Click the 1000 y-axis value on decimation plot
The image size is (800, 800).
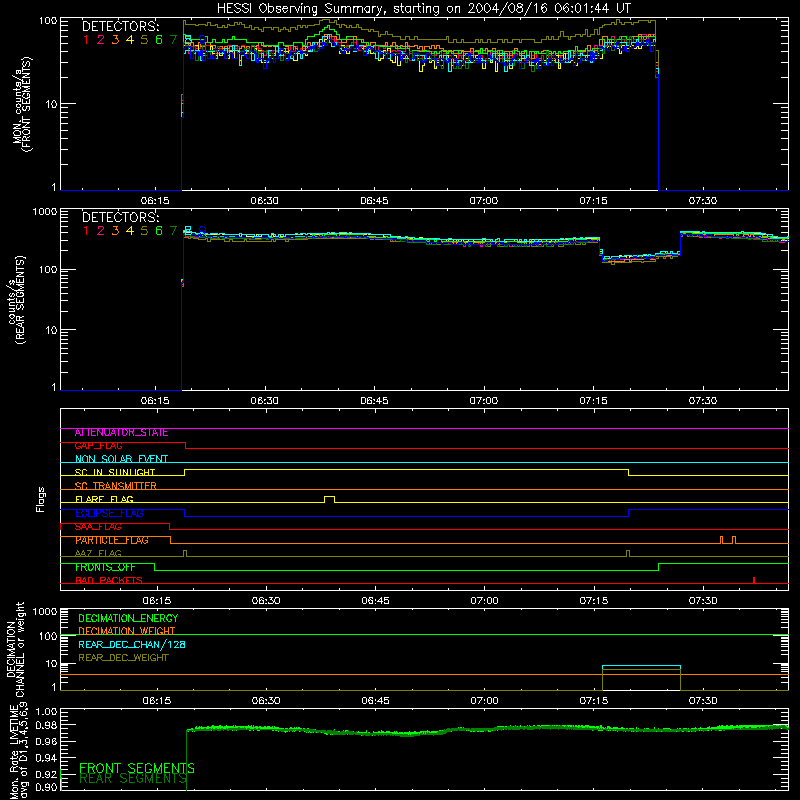click(45, 612)
